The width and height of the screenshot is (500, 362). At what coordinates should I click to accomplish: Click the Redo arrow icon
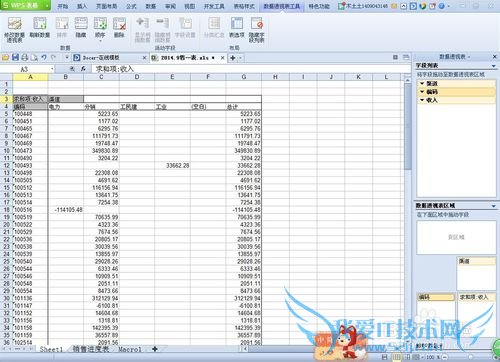[x=53, y=58]
